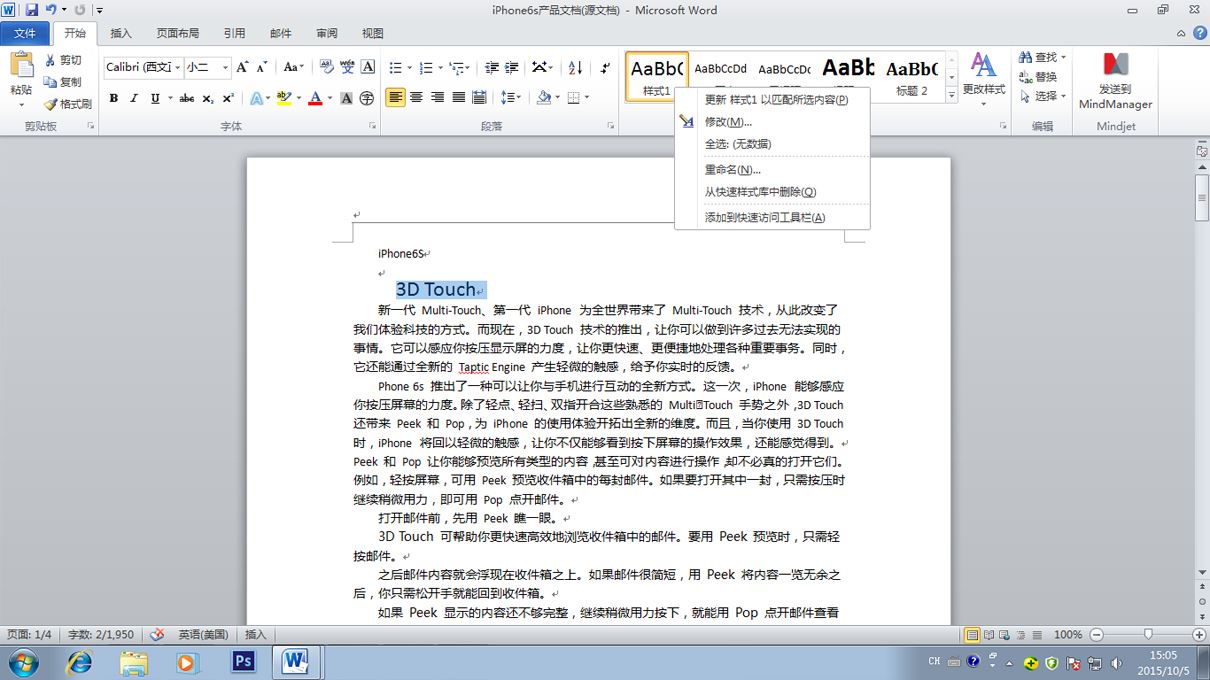Viewport: 1210px width, 680px height.
Task: Toggle Justify alignment
Action: click(x=458, y=97)
